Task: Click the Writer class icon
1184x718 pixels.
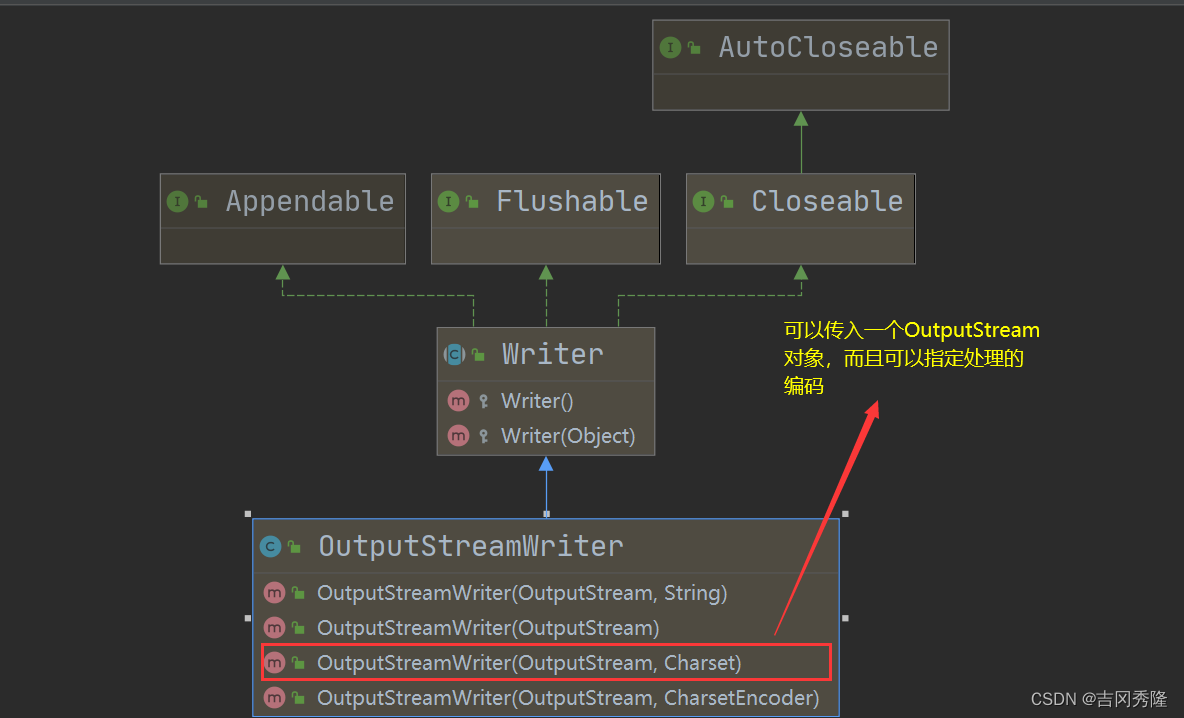Action: (x=454, y=354)
